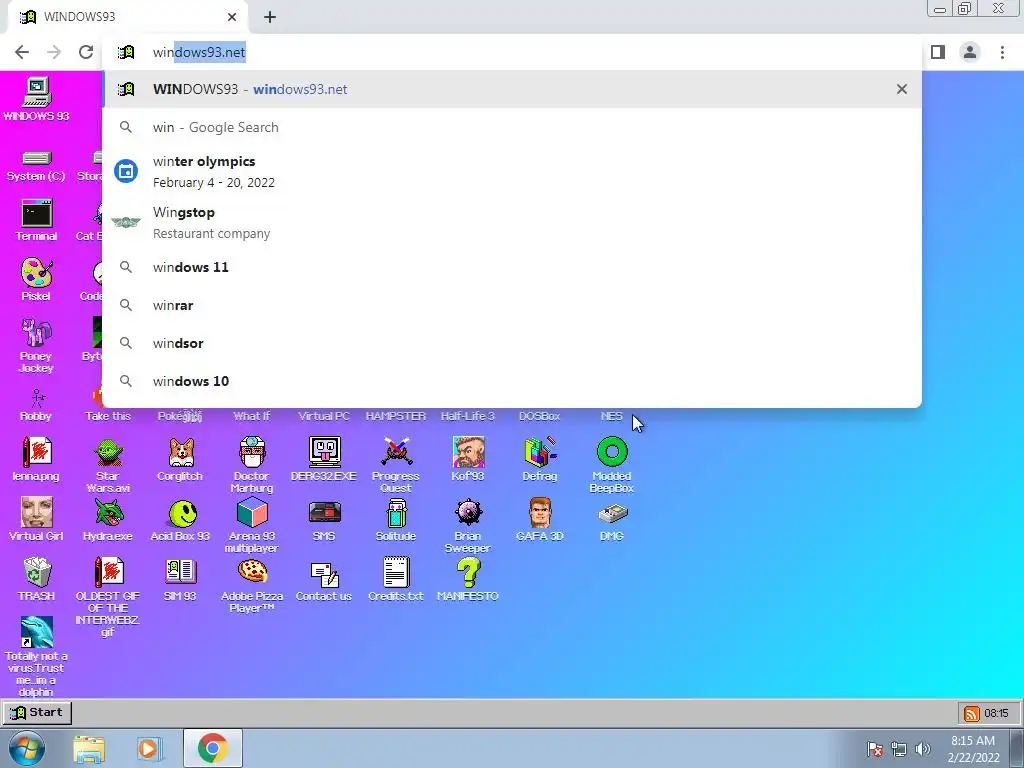The width and height of the screenshot is (1024, 768).
Task: Launch Poney Jockey icon
Action: click(37, 345)
